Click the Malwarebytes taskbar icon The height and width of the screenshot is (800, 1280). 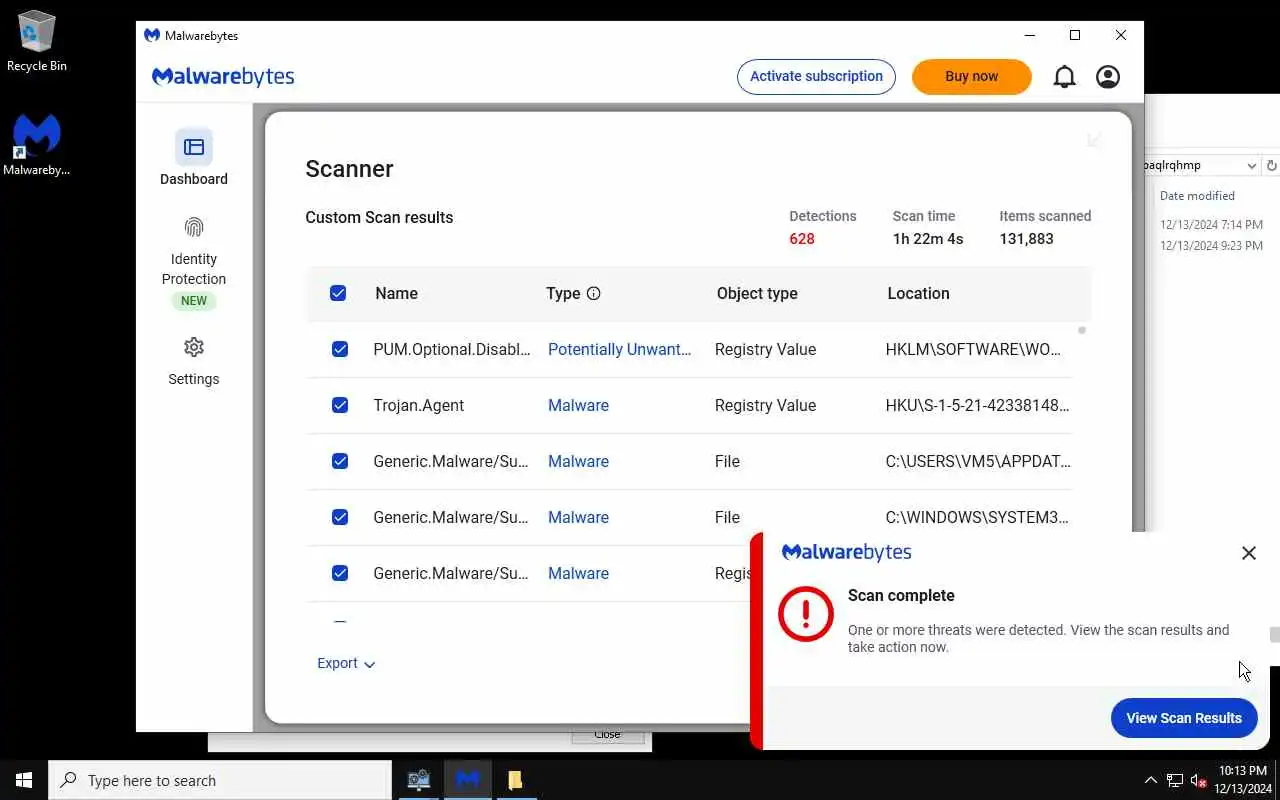(467, 780)
